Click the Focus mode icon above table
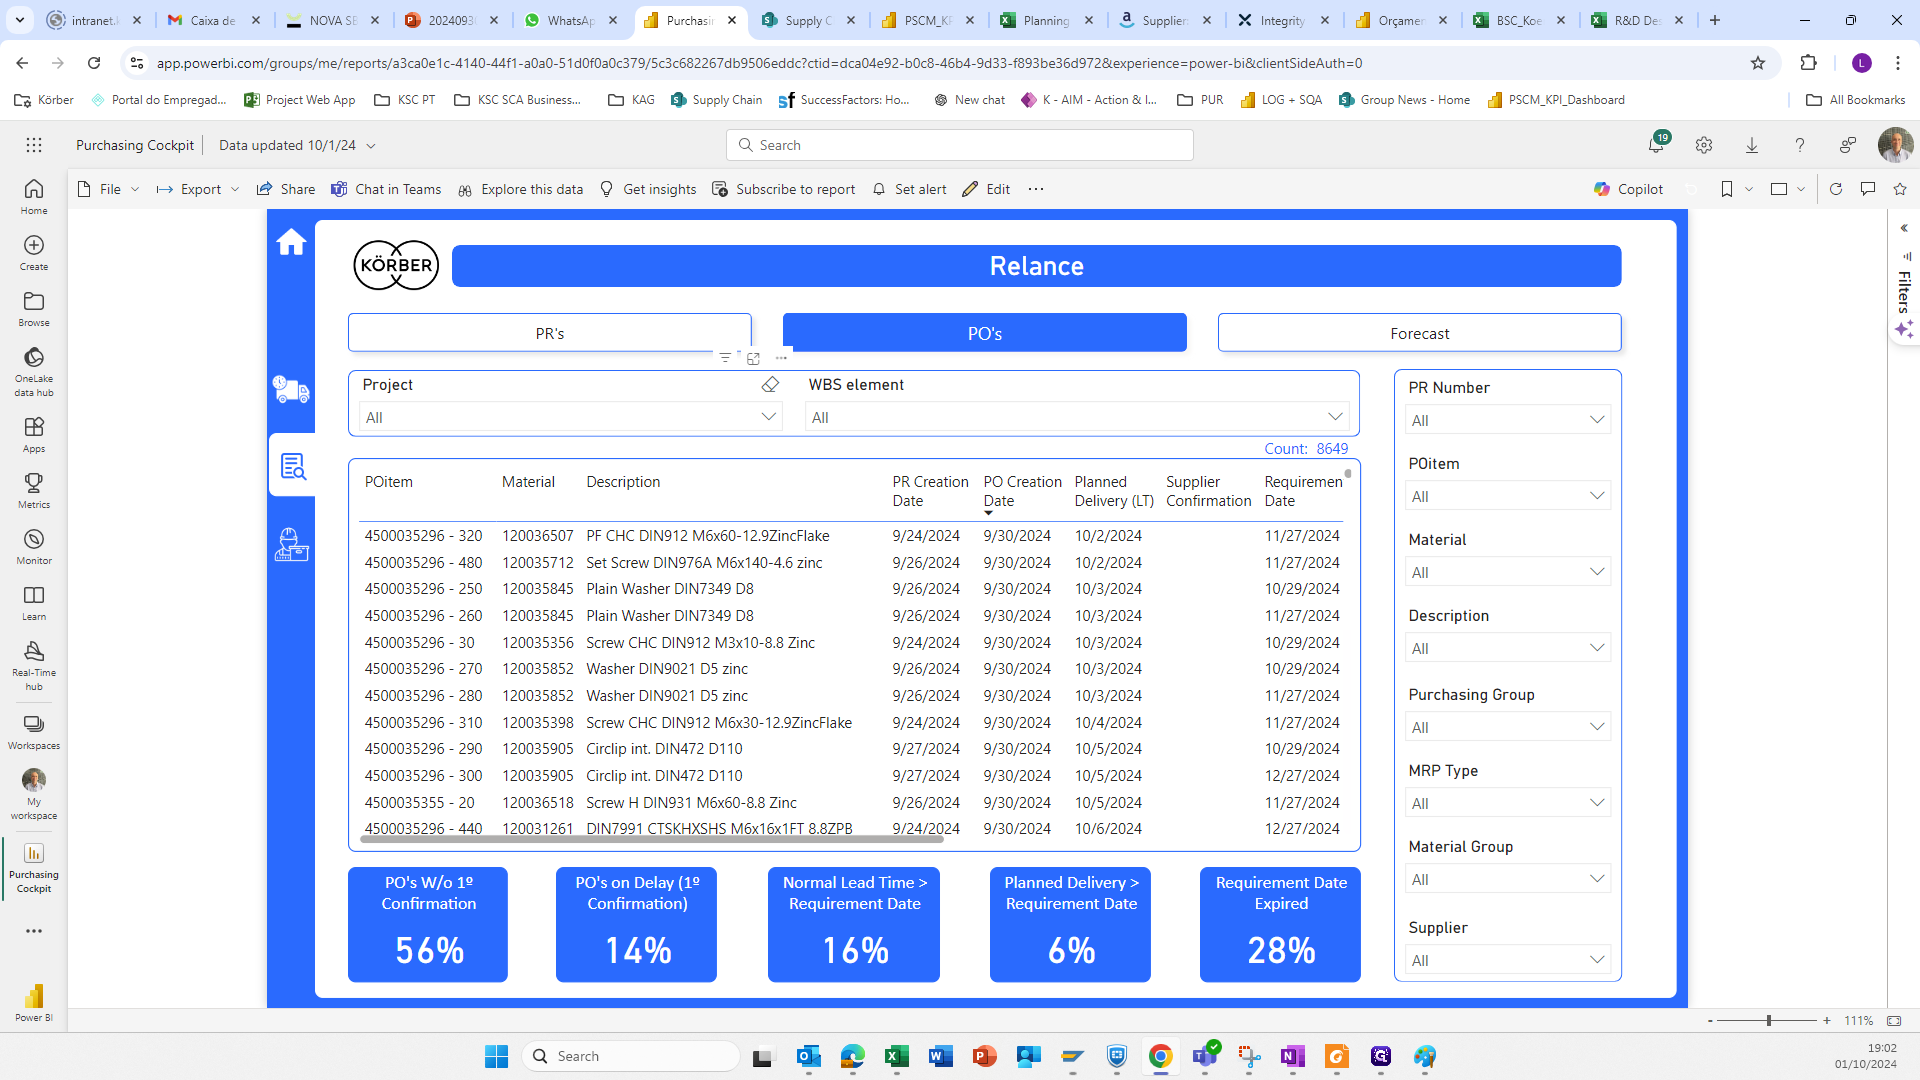 pyautogui.click(x=754, y=358)
